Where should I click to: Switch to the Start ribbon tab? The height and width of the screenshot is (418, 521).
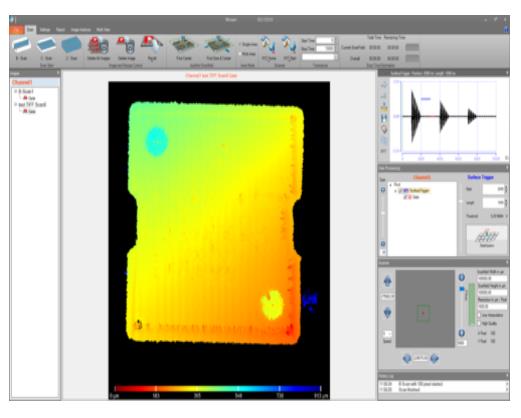(30, 30)
